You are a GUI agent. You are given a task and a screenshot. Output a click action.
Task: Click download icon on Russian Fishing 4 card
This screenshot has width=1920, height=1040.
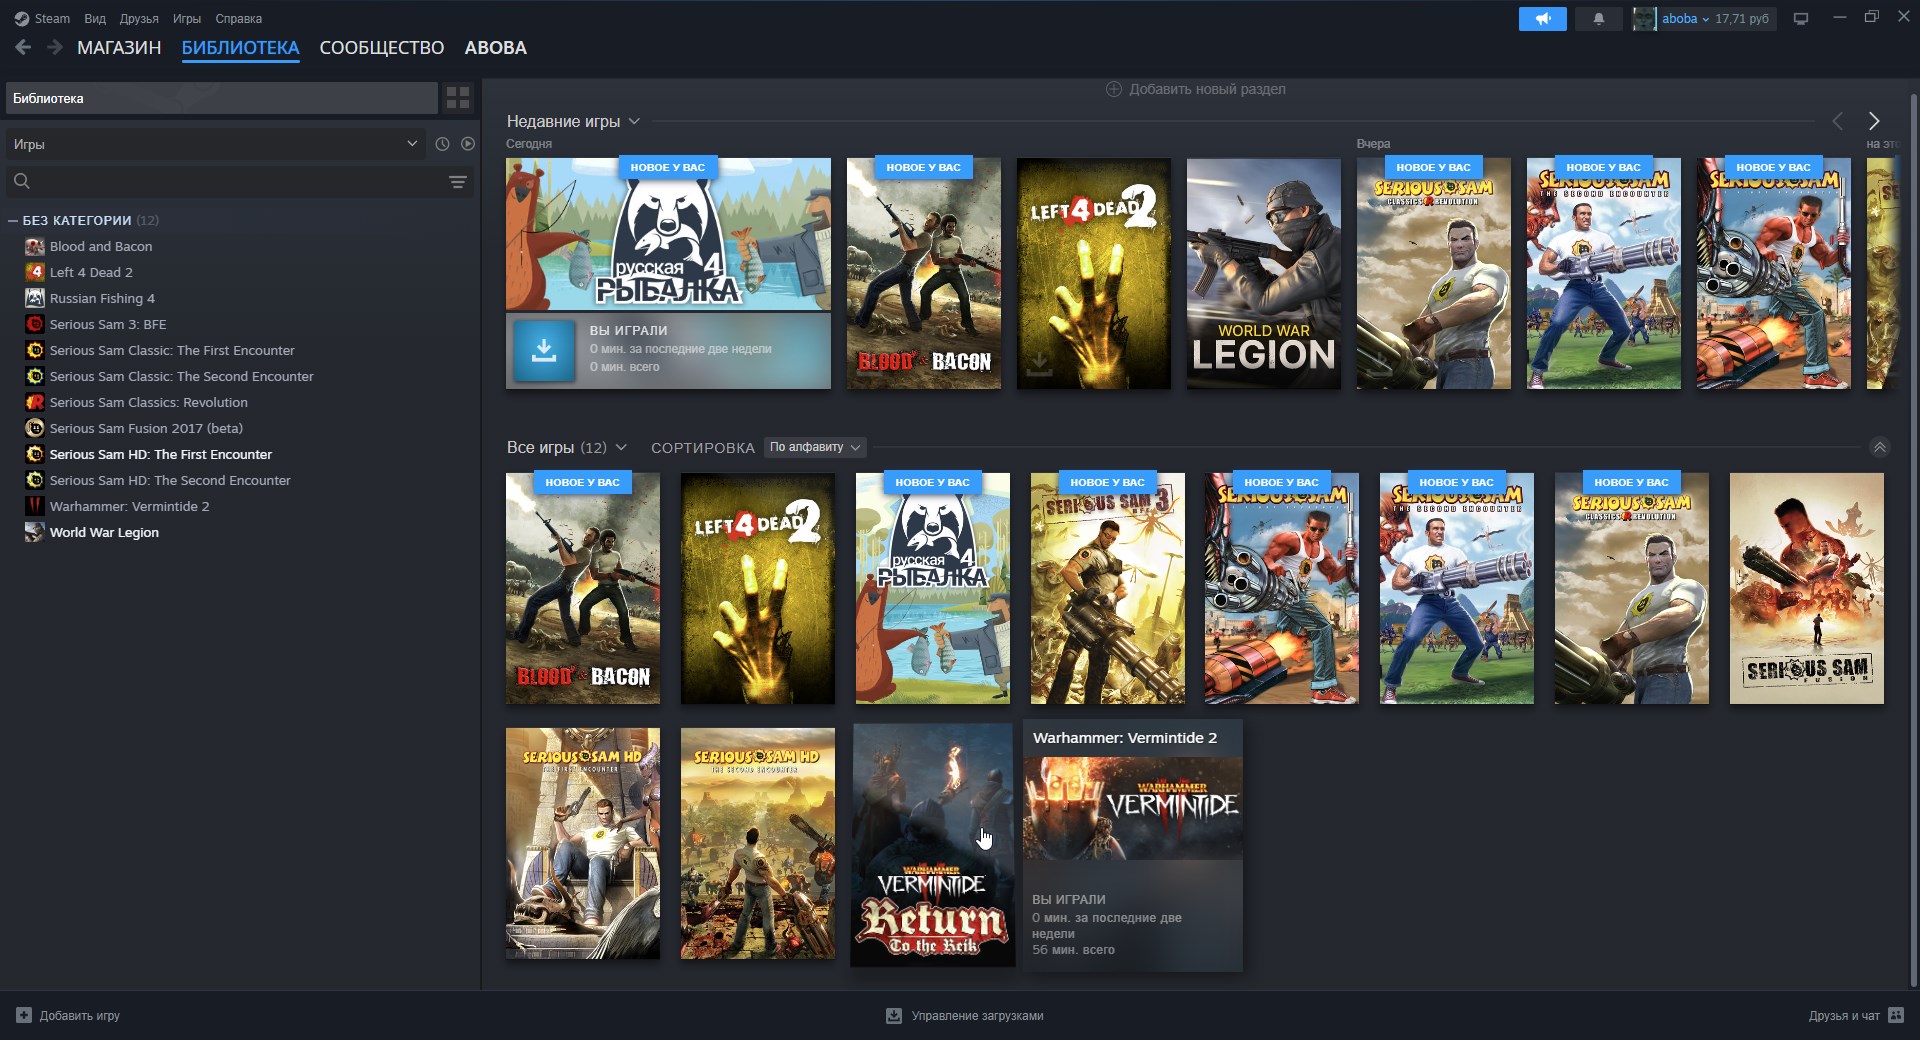(x=544, y=350)
